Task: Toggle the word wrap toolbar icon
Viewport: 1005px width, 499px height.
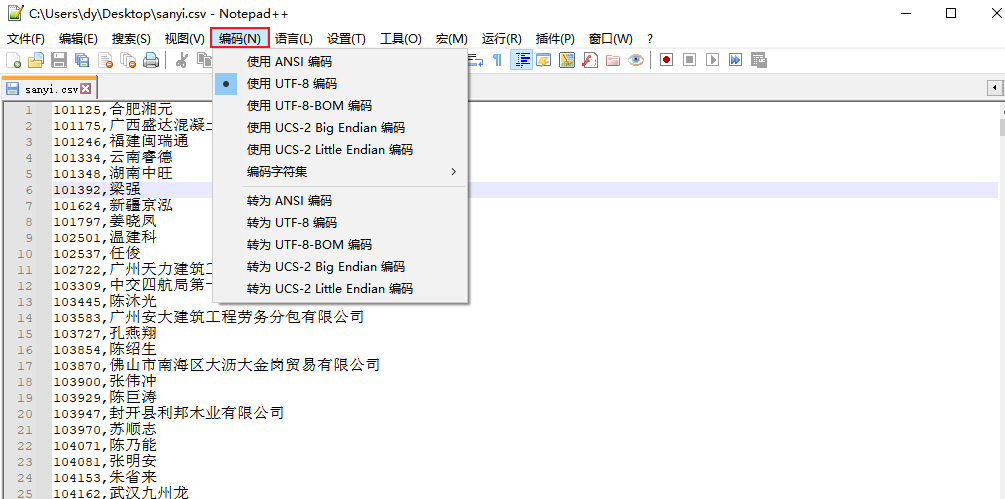Action: click(475, 60)
